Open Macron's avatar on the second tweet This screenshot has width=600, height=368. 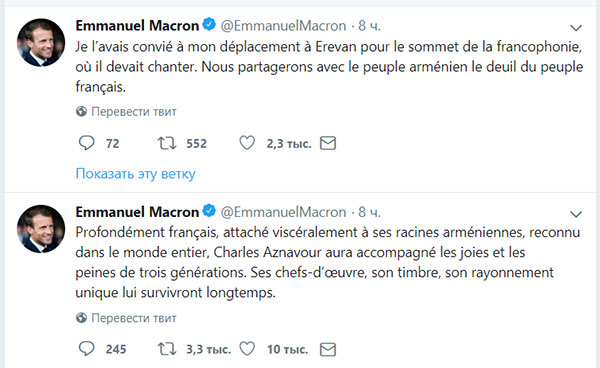[x=41, y=229]
